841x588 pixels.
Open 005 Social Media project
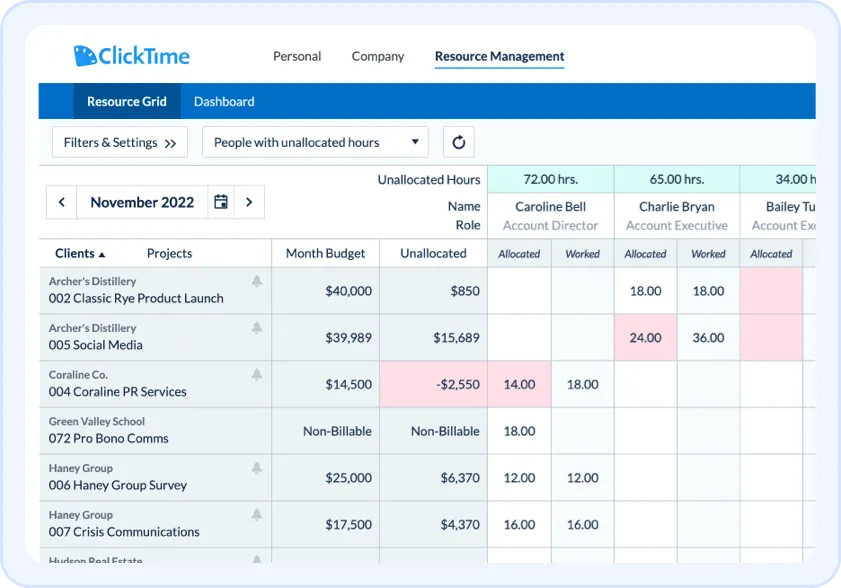95,345
